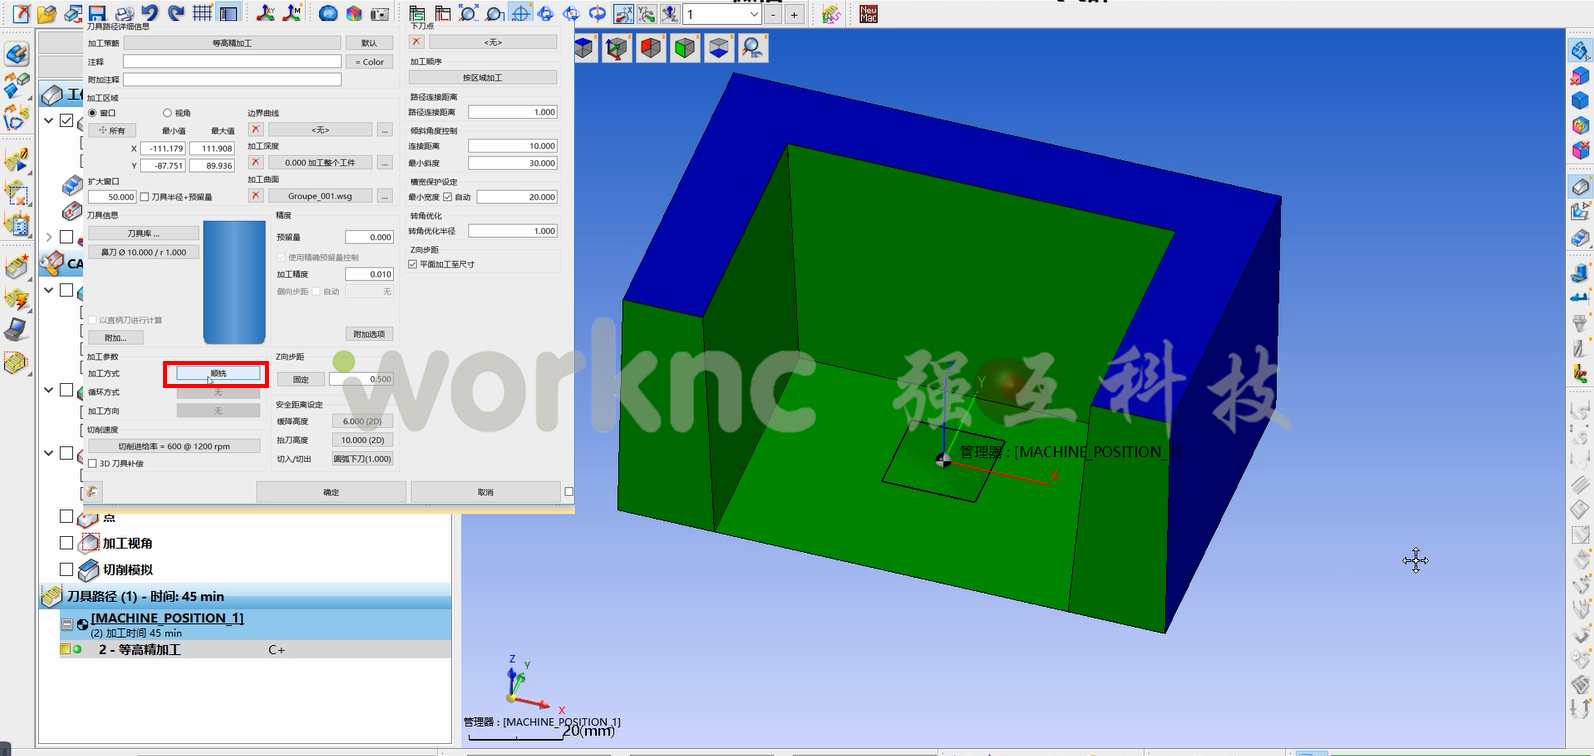Click the red-face cube view icon
This screenshot has width=1594, height=756.
click(651, 47)
